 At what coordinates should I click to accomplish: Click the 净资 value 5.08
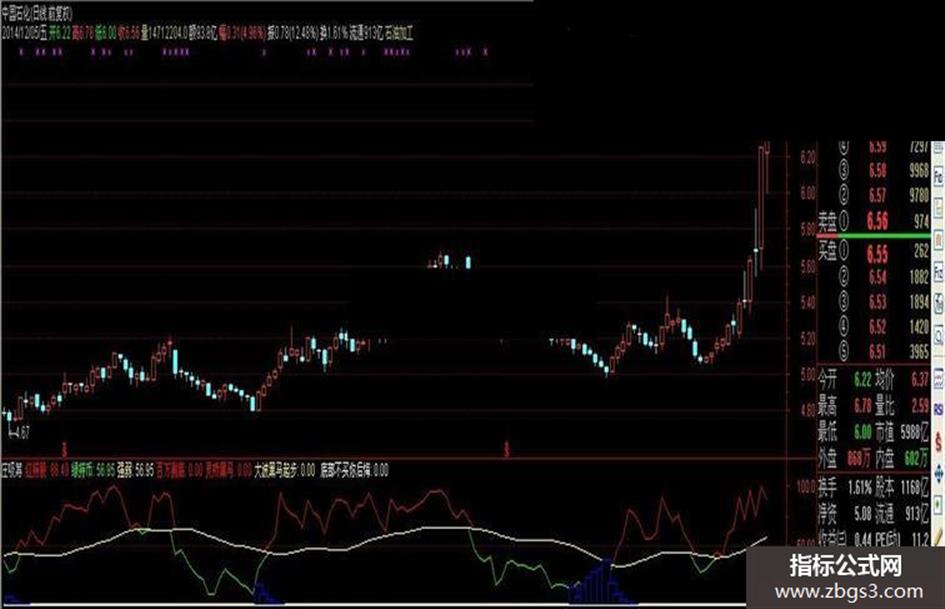click(863, 514)
